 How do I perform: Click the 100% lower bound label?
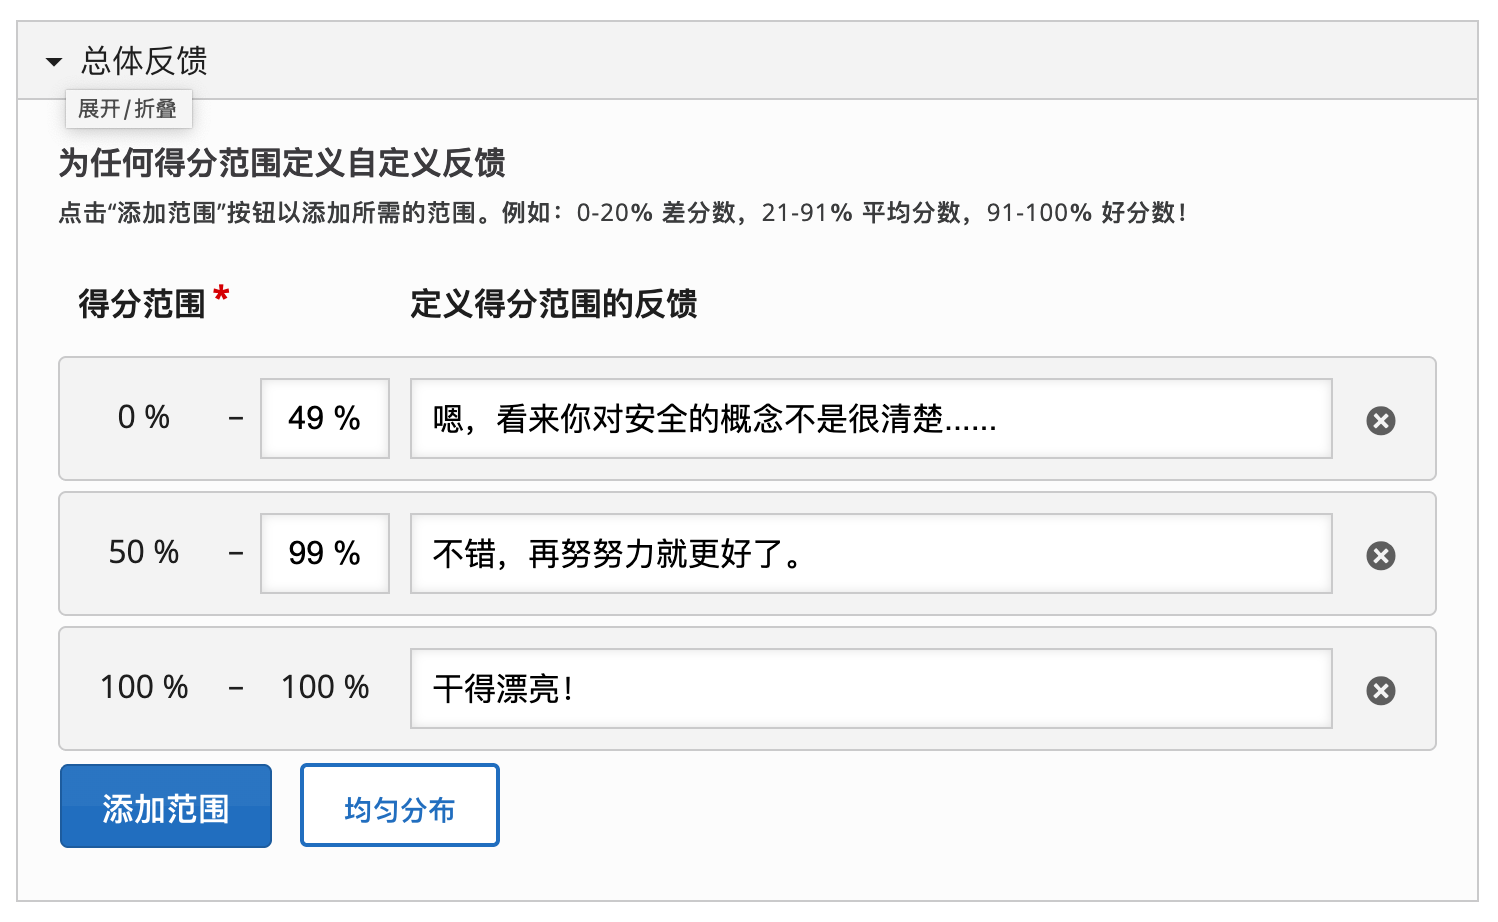point(143,687)
